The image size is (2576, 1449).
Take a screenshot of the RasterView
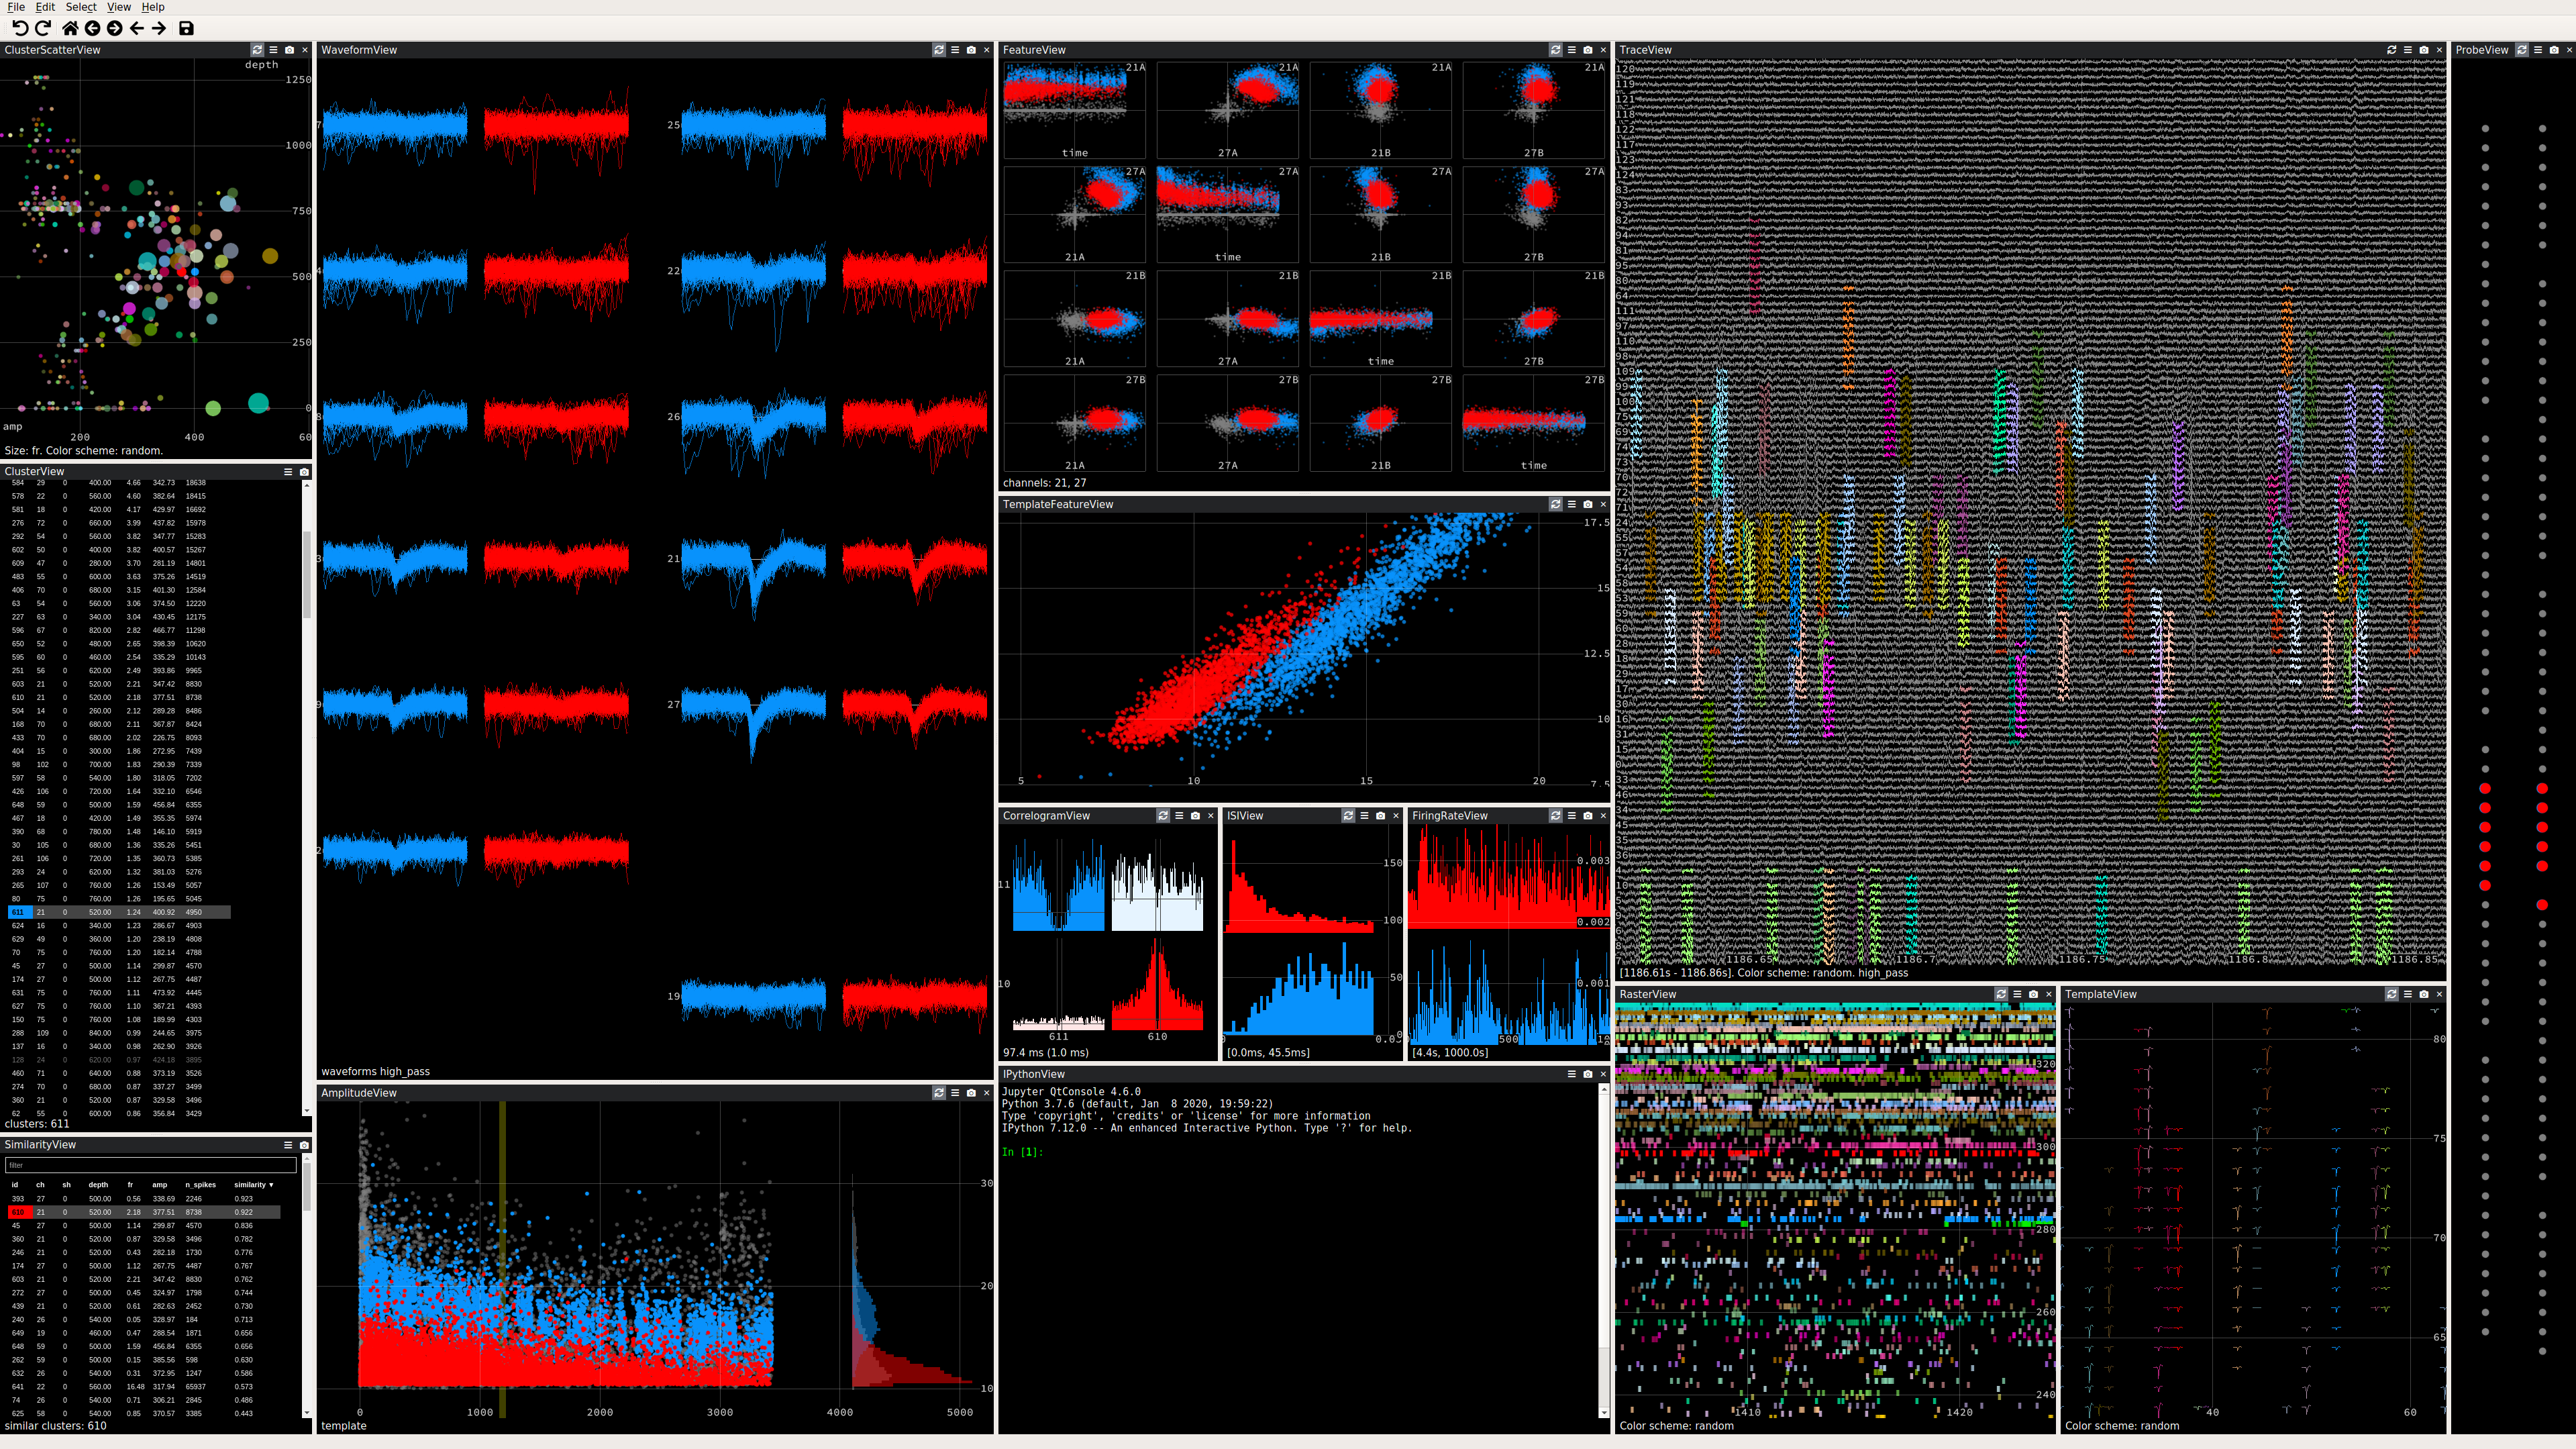pyautogui.click(x=2034, y=994)
